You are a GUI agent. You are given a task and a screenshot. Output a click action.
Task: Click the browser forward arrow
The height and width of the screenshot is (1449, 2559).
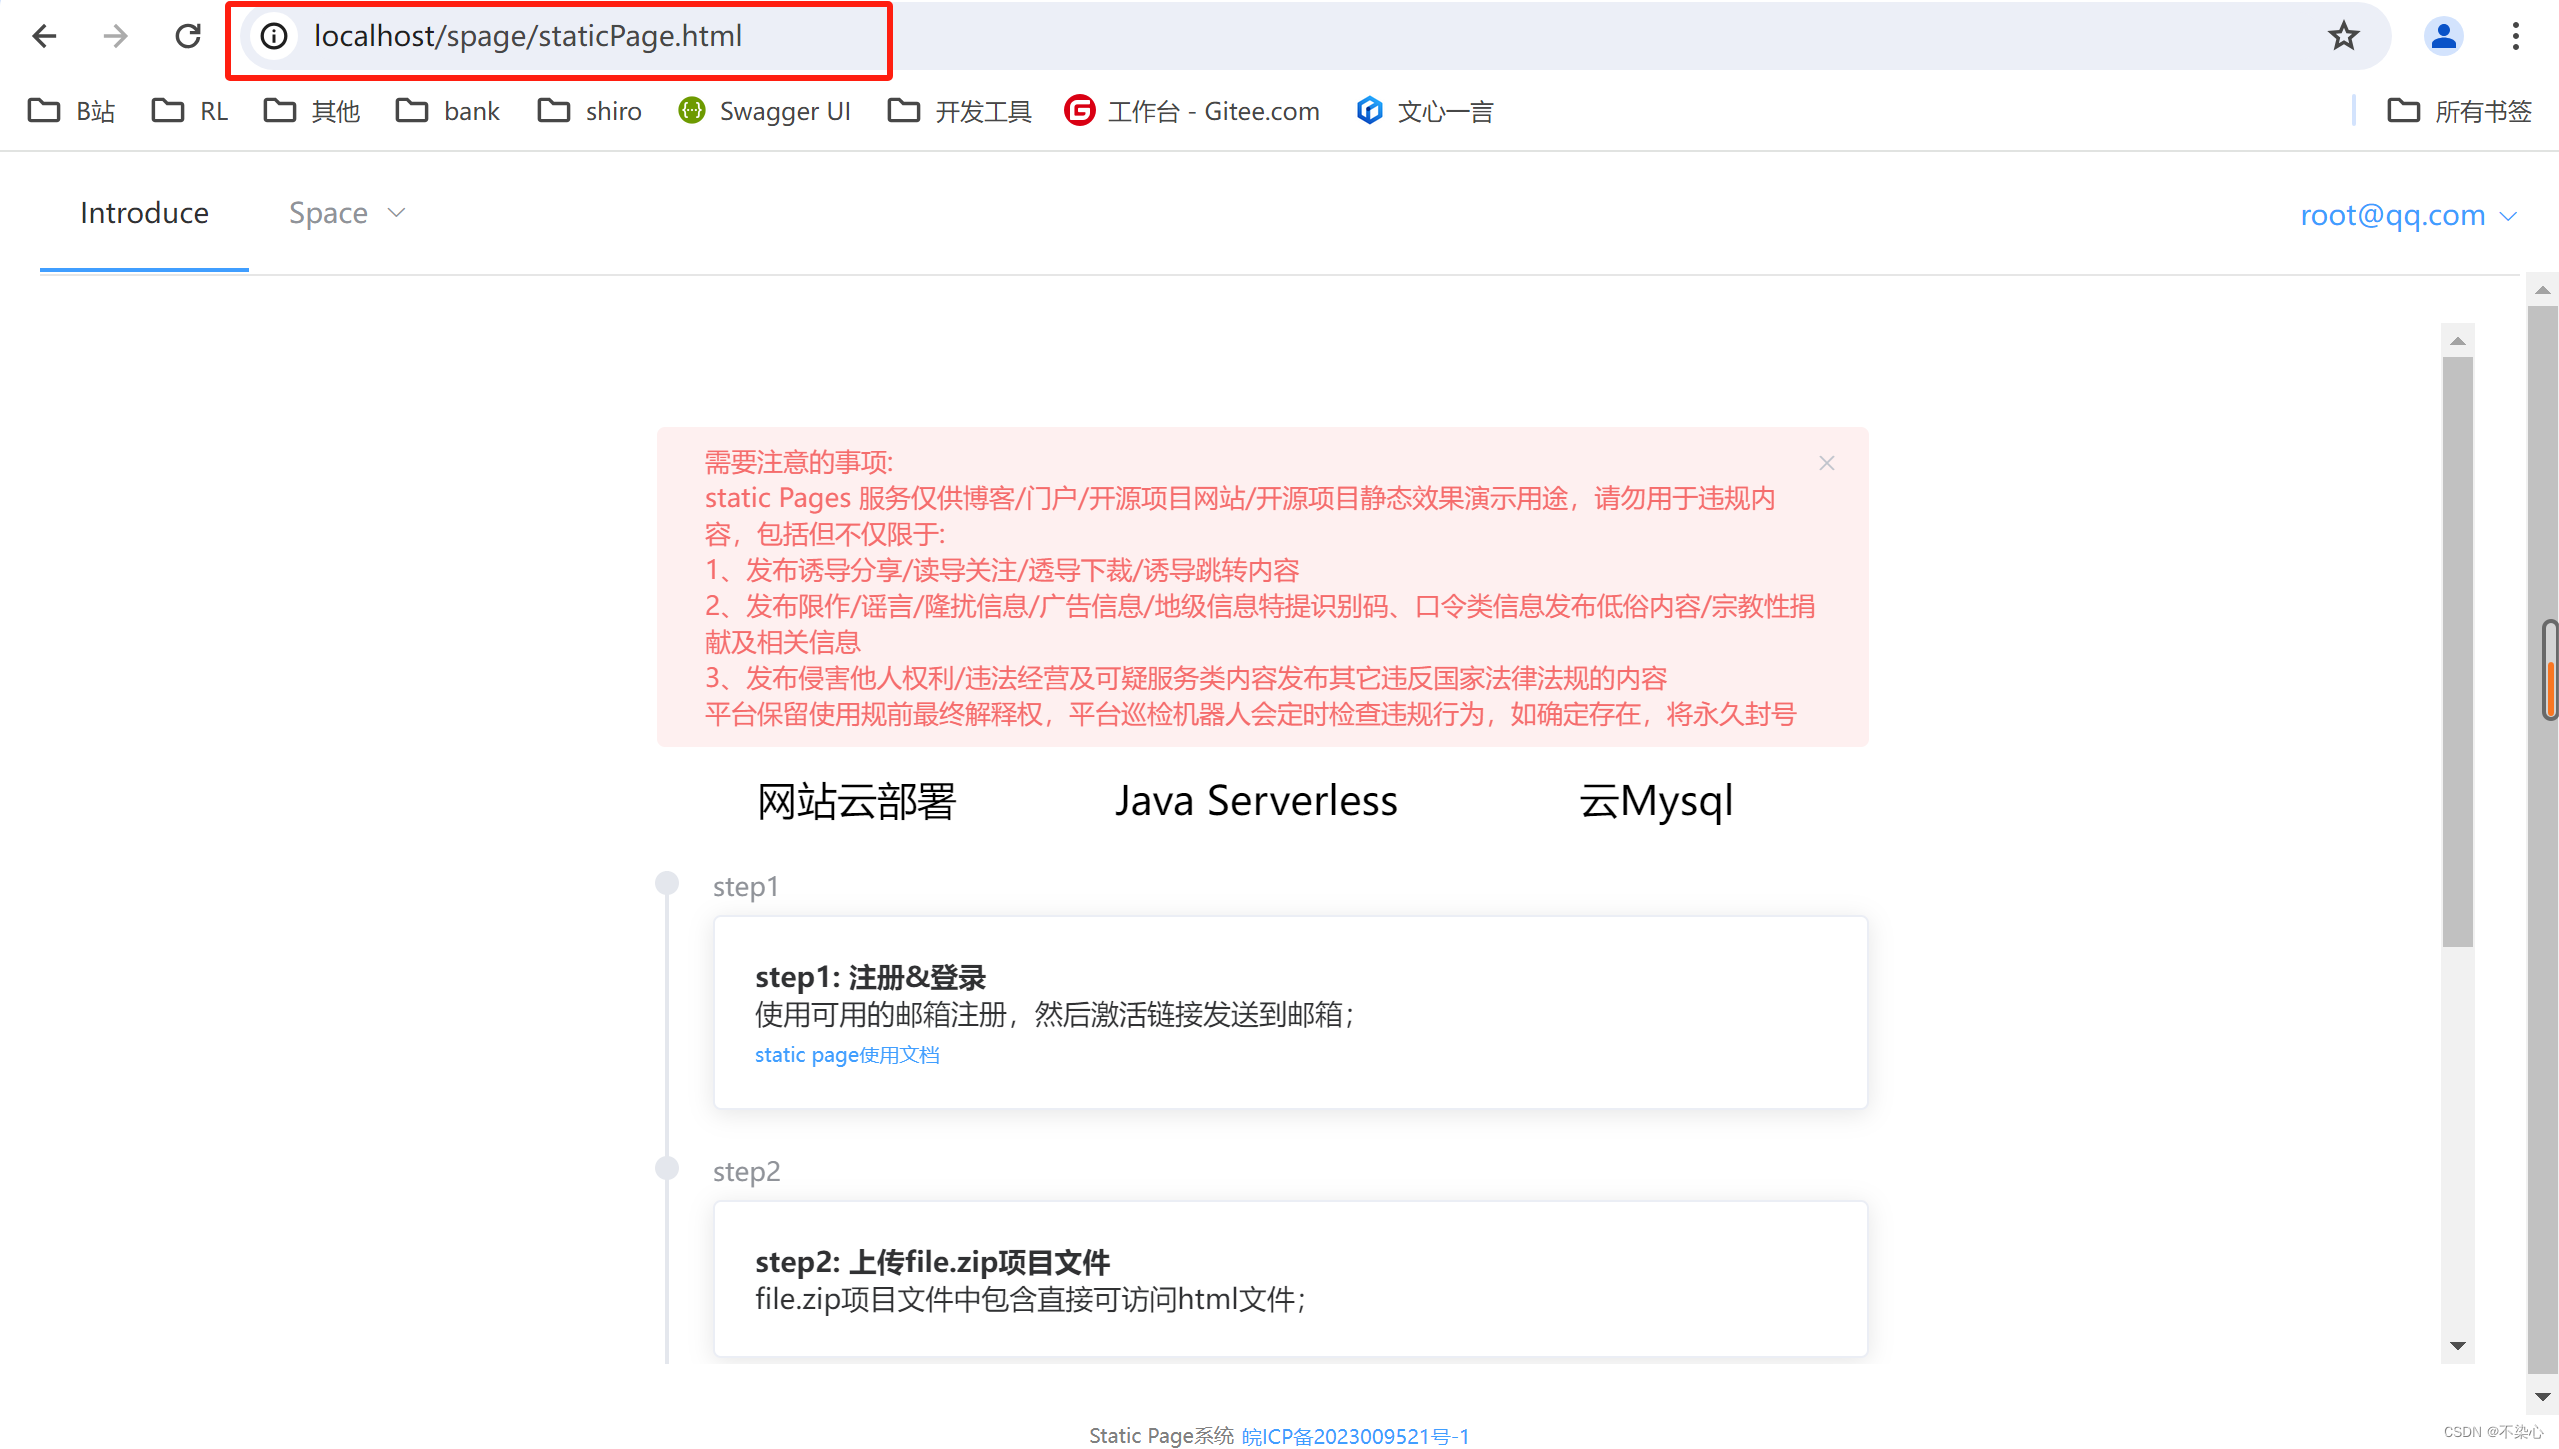(116, 37)
